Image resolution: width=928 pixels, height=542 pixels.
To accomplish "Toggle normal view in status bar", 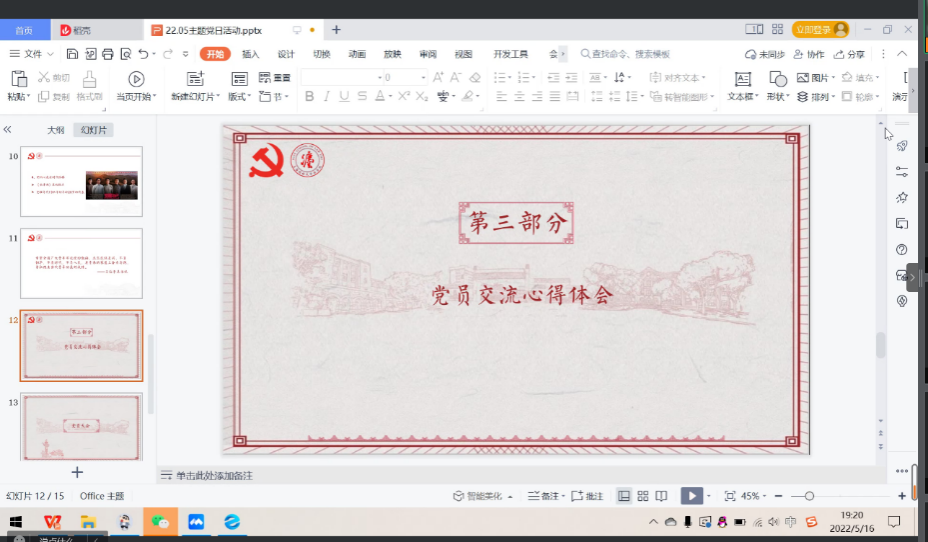I will 624,496.
